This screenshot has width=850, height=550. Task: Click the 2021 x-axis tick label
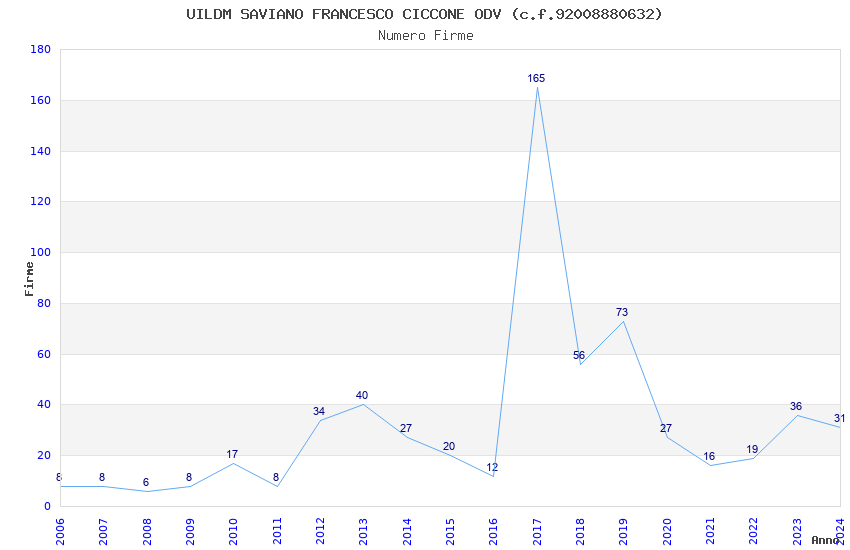(x=711, y=532)
